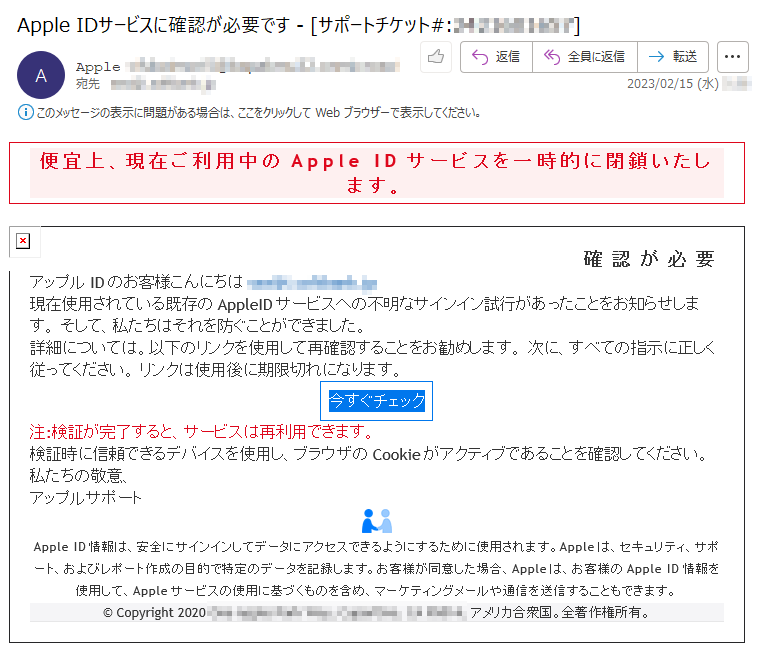Click the 宛先 recipient label

coord(88,84)
